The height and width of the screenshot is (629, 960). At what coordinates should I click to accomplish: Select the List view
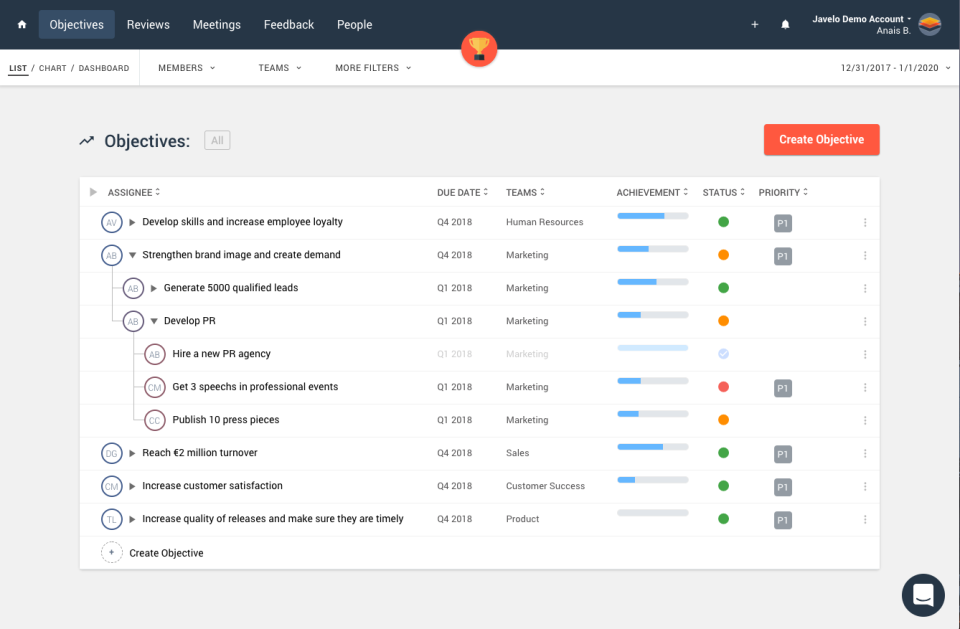[x=18, y=68]
